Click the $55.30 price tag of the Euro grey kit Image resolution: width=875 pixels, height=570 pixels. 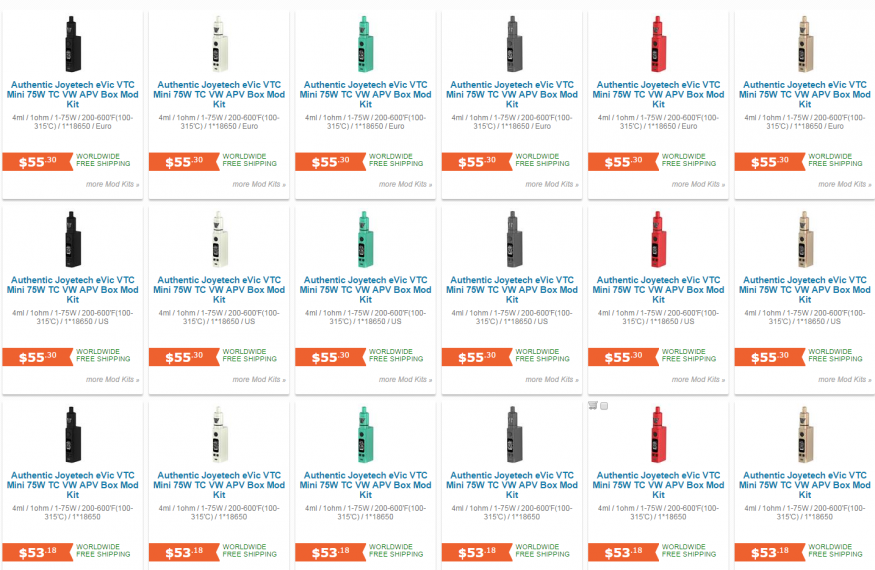477,162
